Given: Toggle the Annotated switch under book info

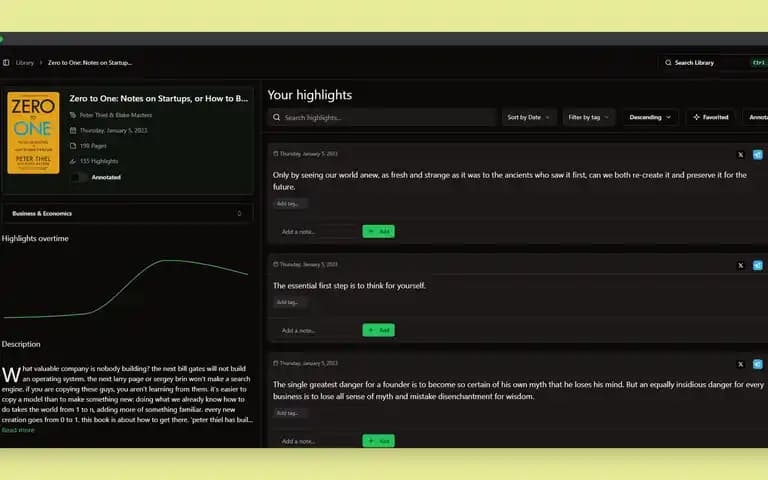Looking at the screenshot, I should pos(79,177).
